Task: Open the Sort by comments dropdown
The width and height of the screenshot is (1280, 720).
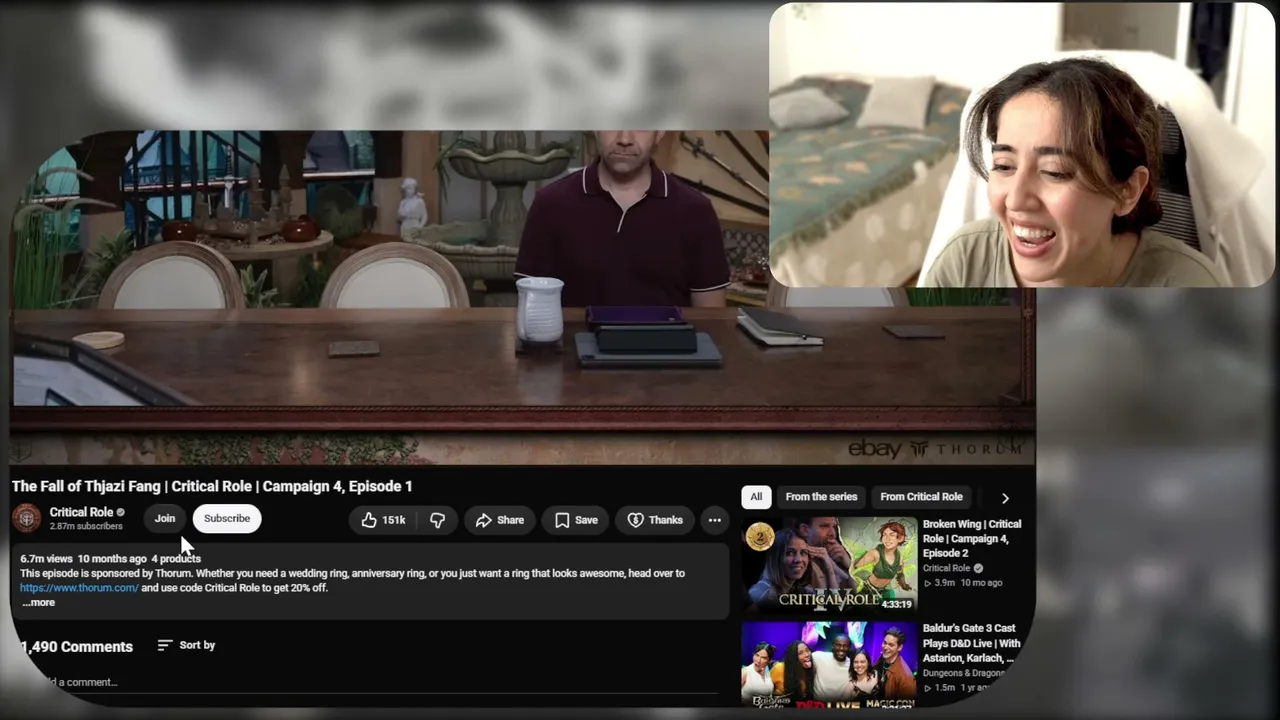Action: 186,645
